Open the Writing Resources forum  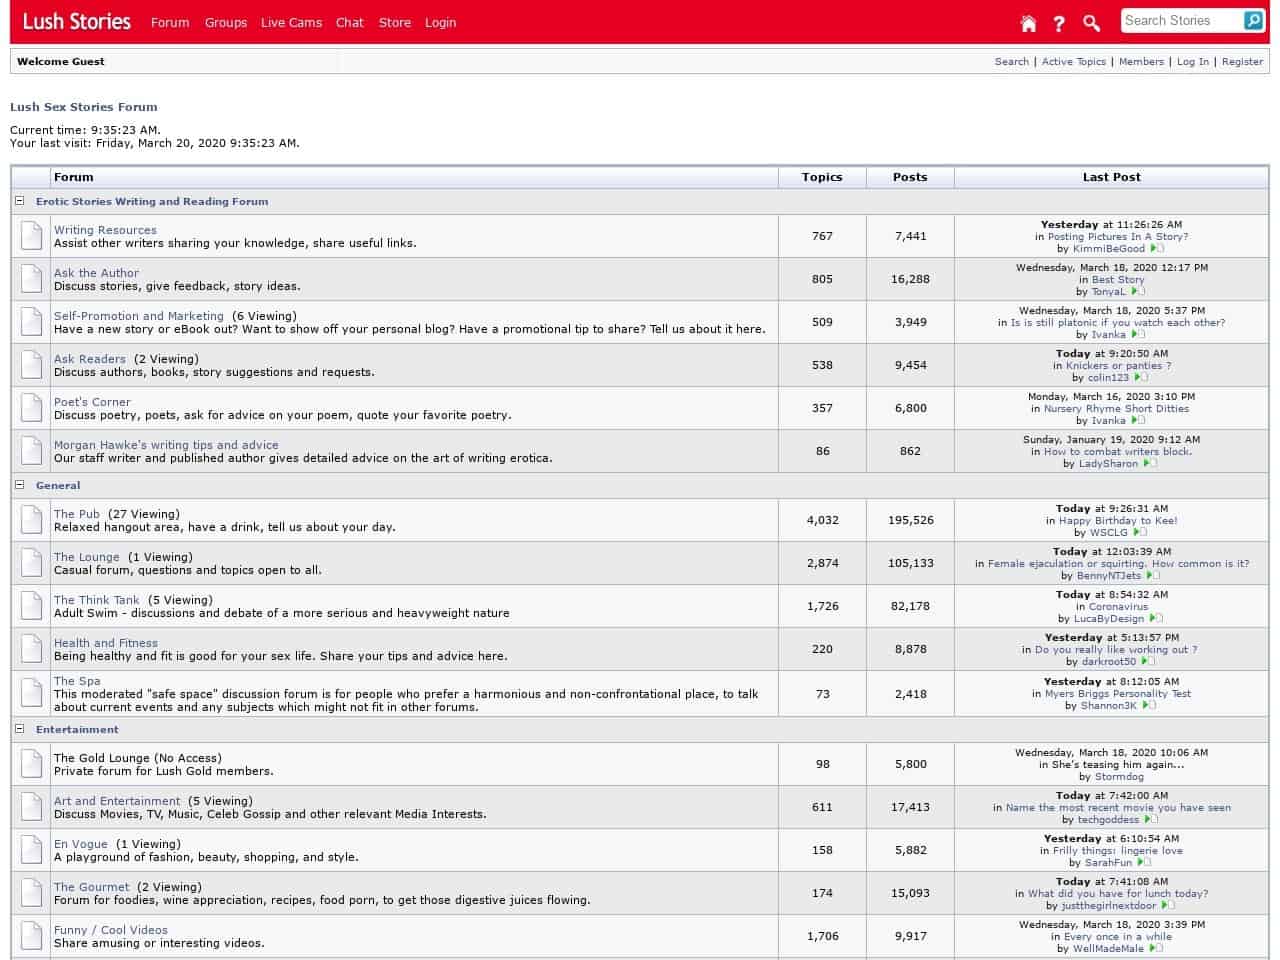pyautogui.click(x=105, y=230)
